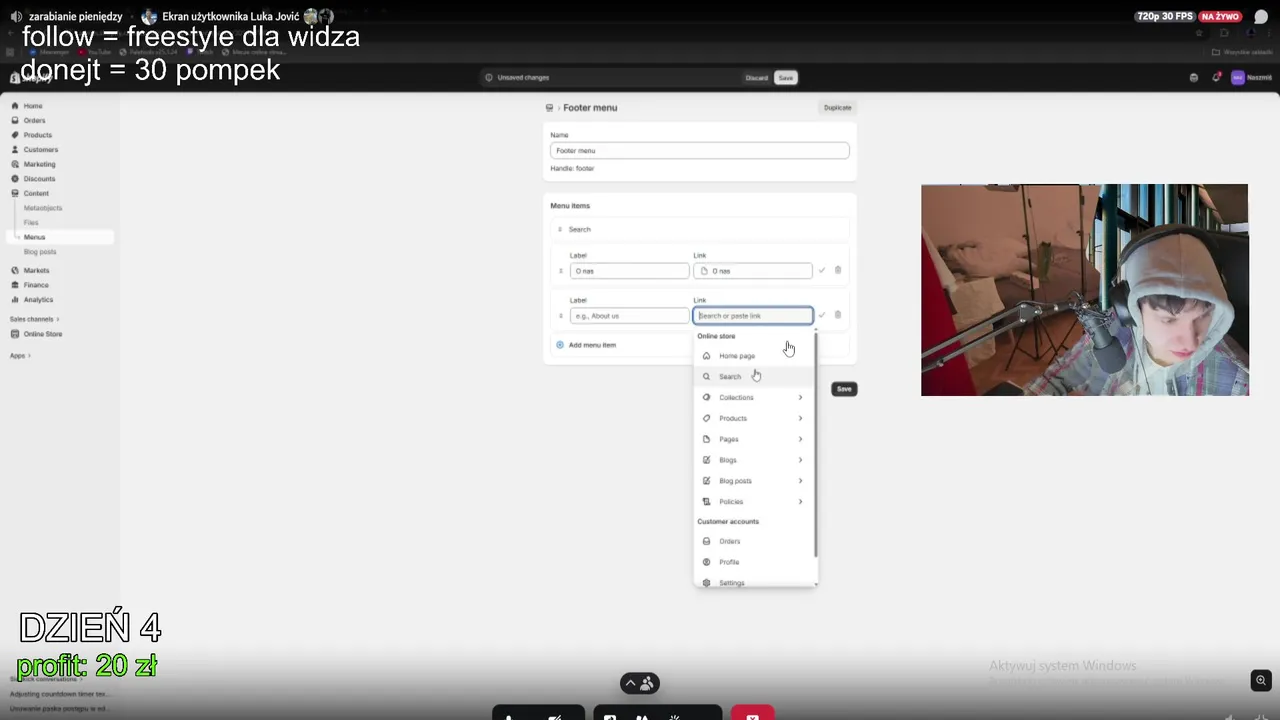The height and width of the screenshot is (720, 1280).
Task: Open Finance in the sidebar
Action: click(36, 285)
